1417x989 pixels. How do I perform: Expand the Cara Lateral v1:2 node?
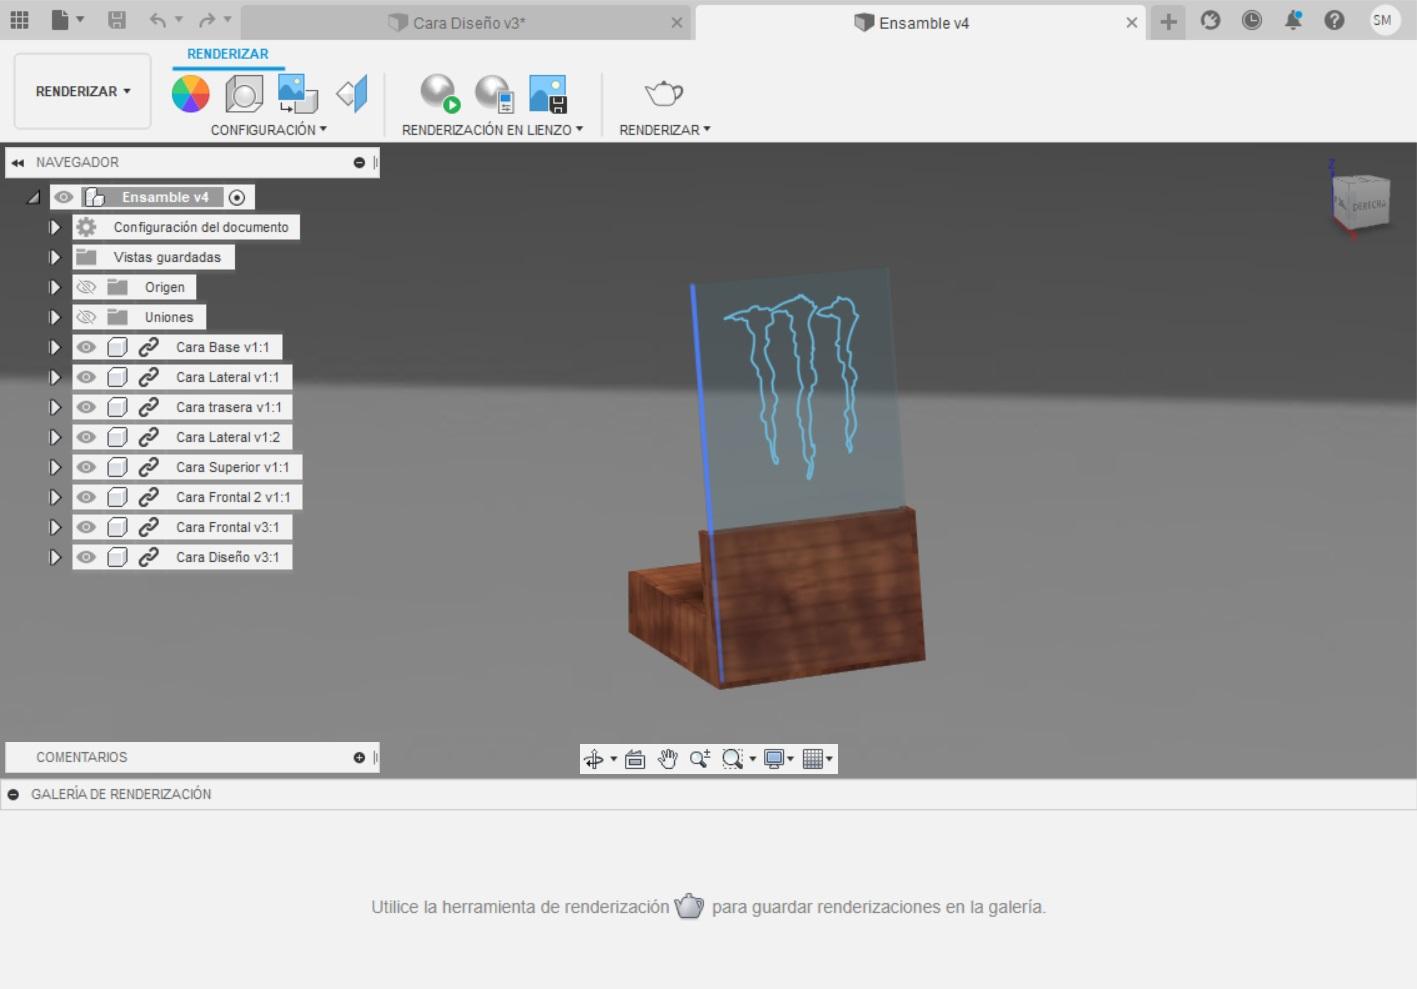[55, 437]
